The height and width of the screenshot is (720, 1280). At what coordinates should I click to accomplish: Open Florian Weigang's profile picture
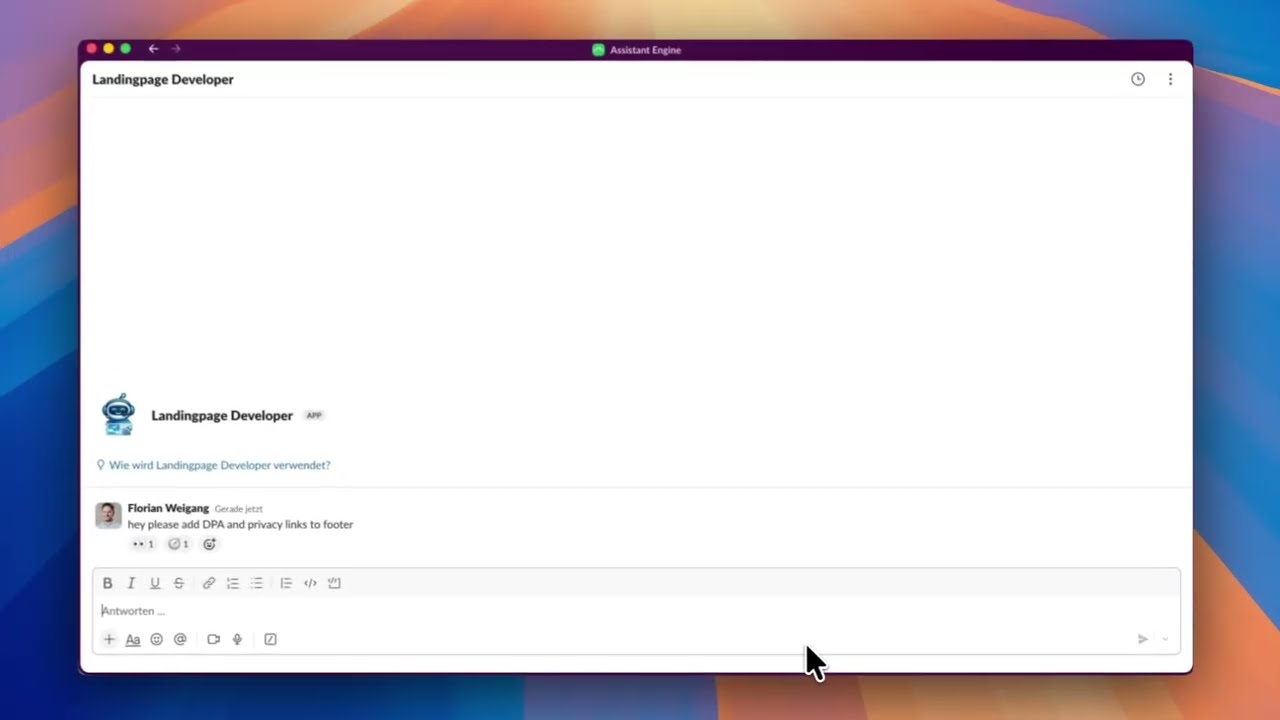(108, 515)
